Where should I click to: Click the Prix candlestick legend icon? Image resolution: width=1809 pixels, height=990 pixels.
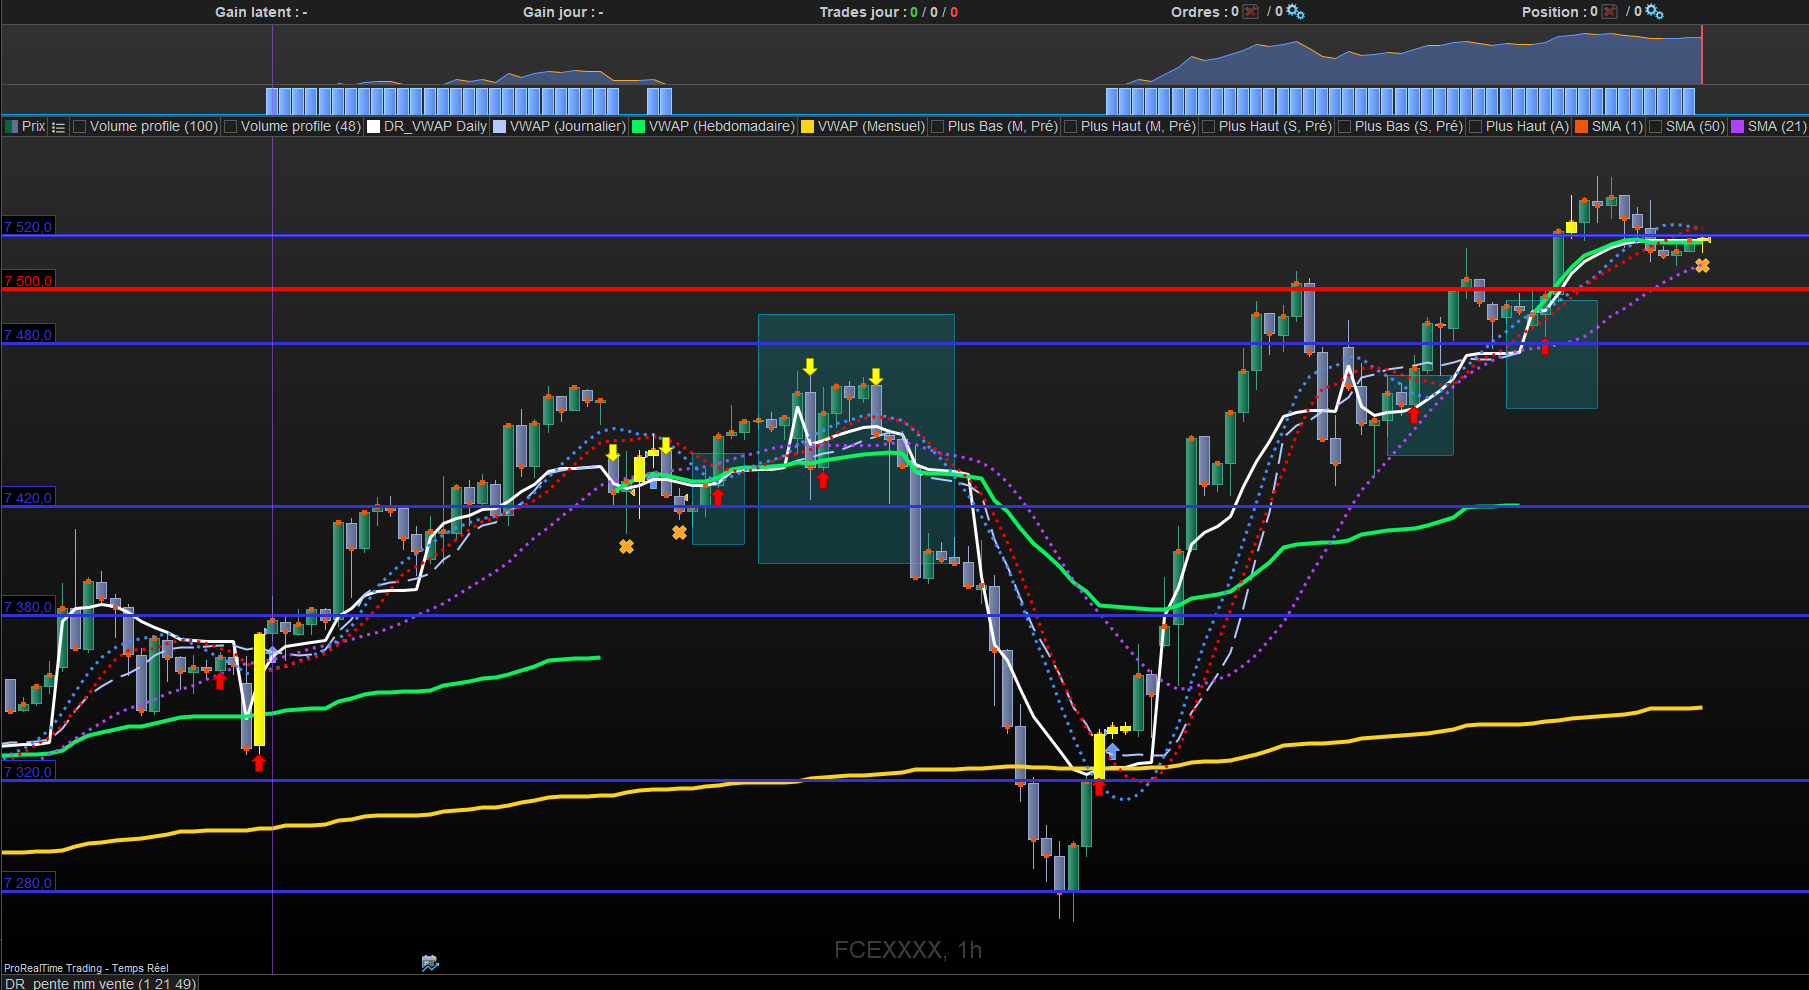(12, 127)
